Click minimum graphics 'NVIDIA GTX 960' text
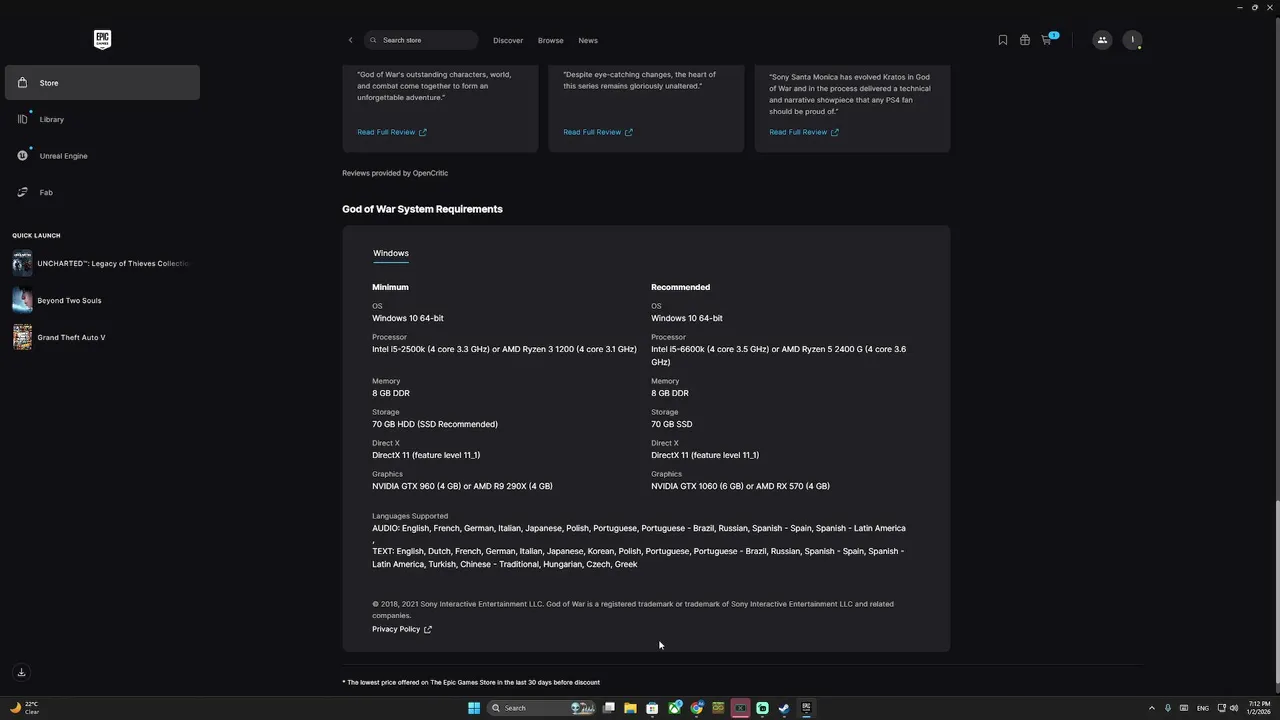 (x=462, y=486)
